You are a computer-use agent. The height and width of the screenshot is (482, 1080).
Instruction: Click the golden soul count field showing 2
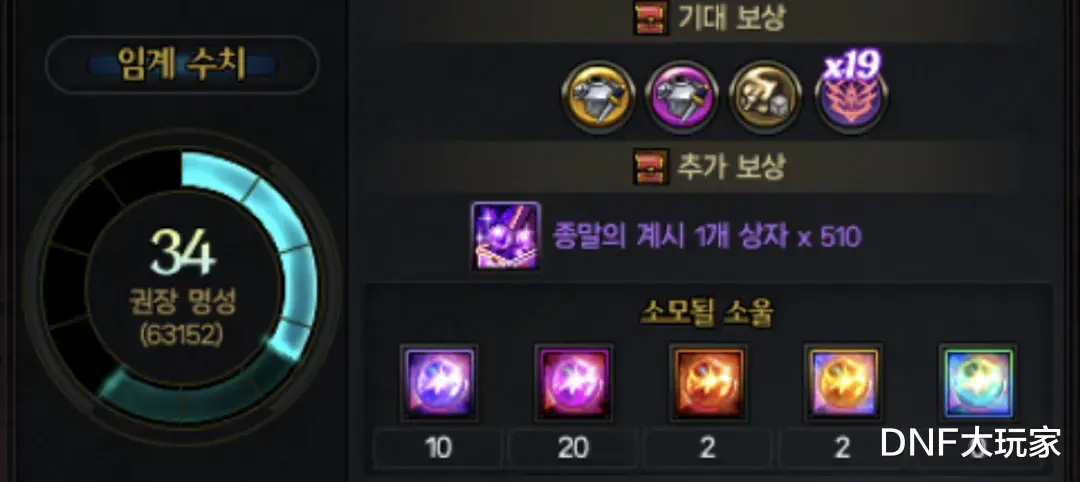pyautogui.click(x=842, y=448)
